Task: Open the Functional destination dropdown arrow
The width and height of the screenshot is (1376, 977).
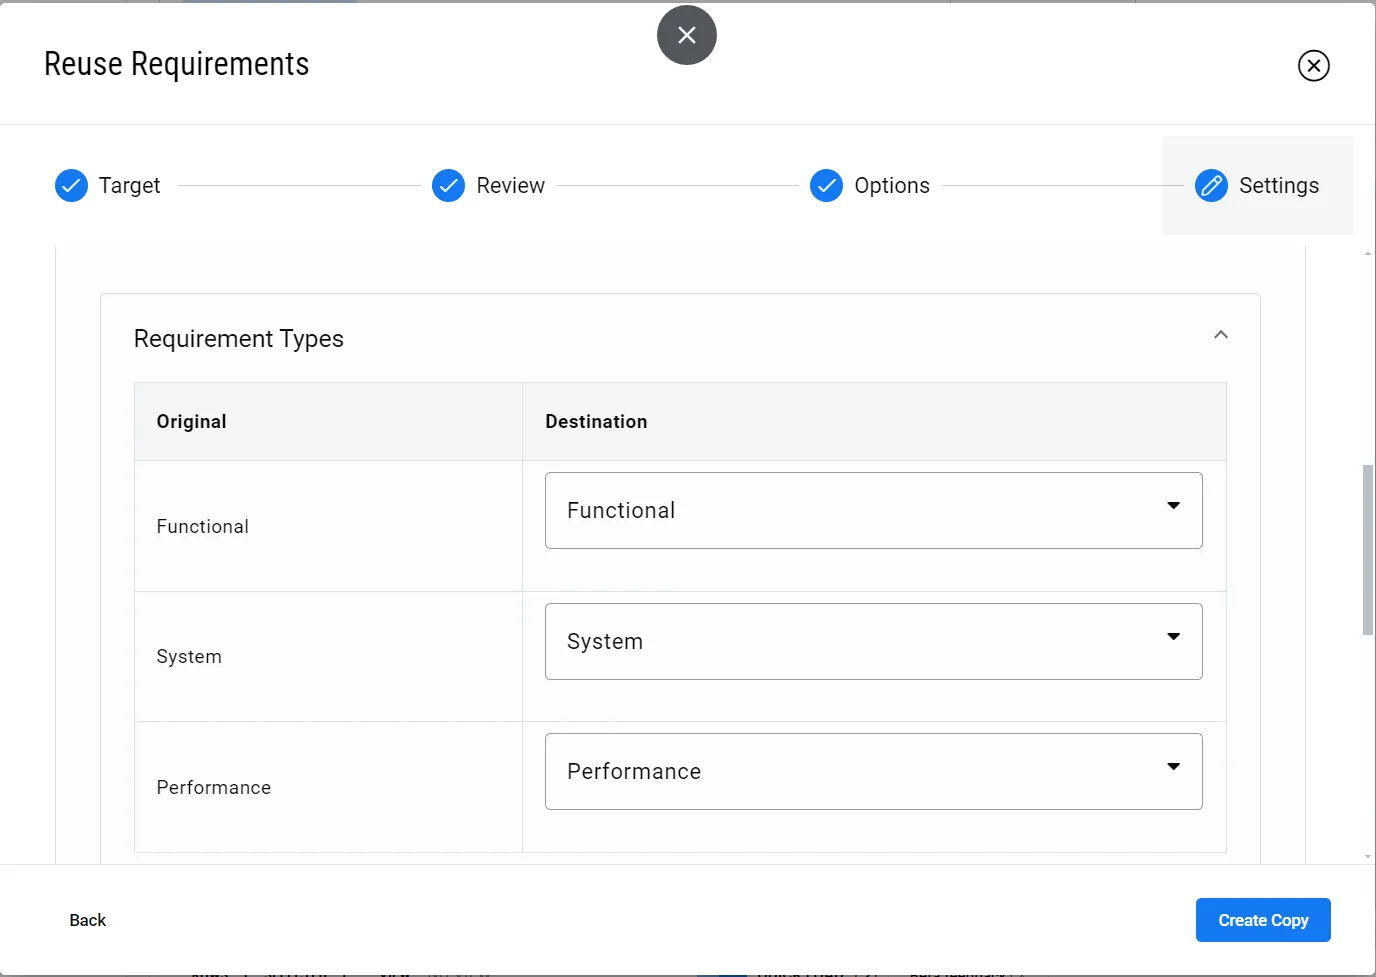Action: coord(1173,506)
